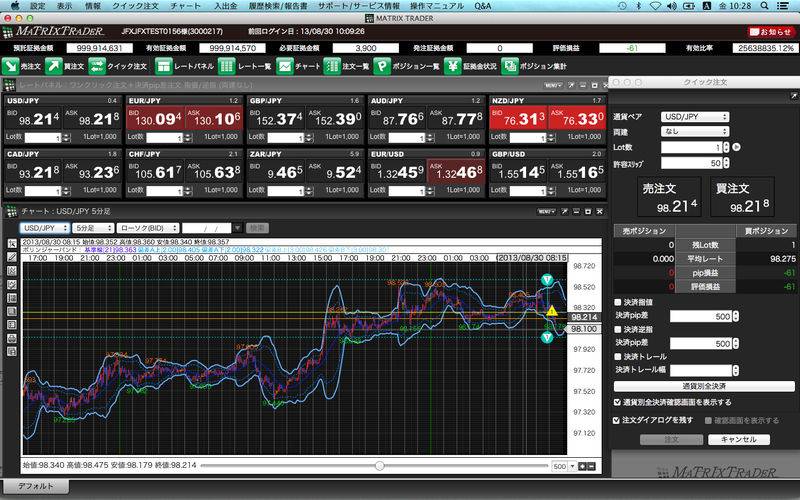Click the お知らせ notification badge

771,32
